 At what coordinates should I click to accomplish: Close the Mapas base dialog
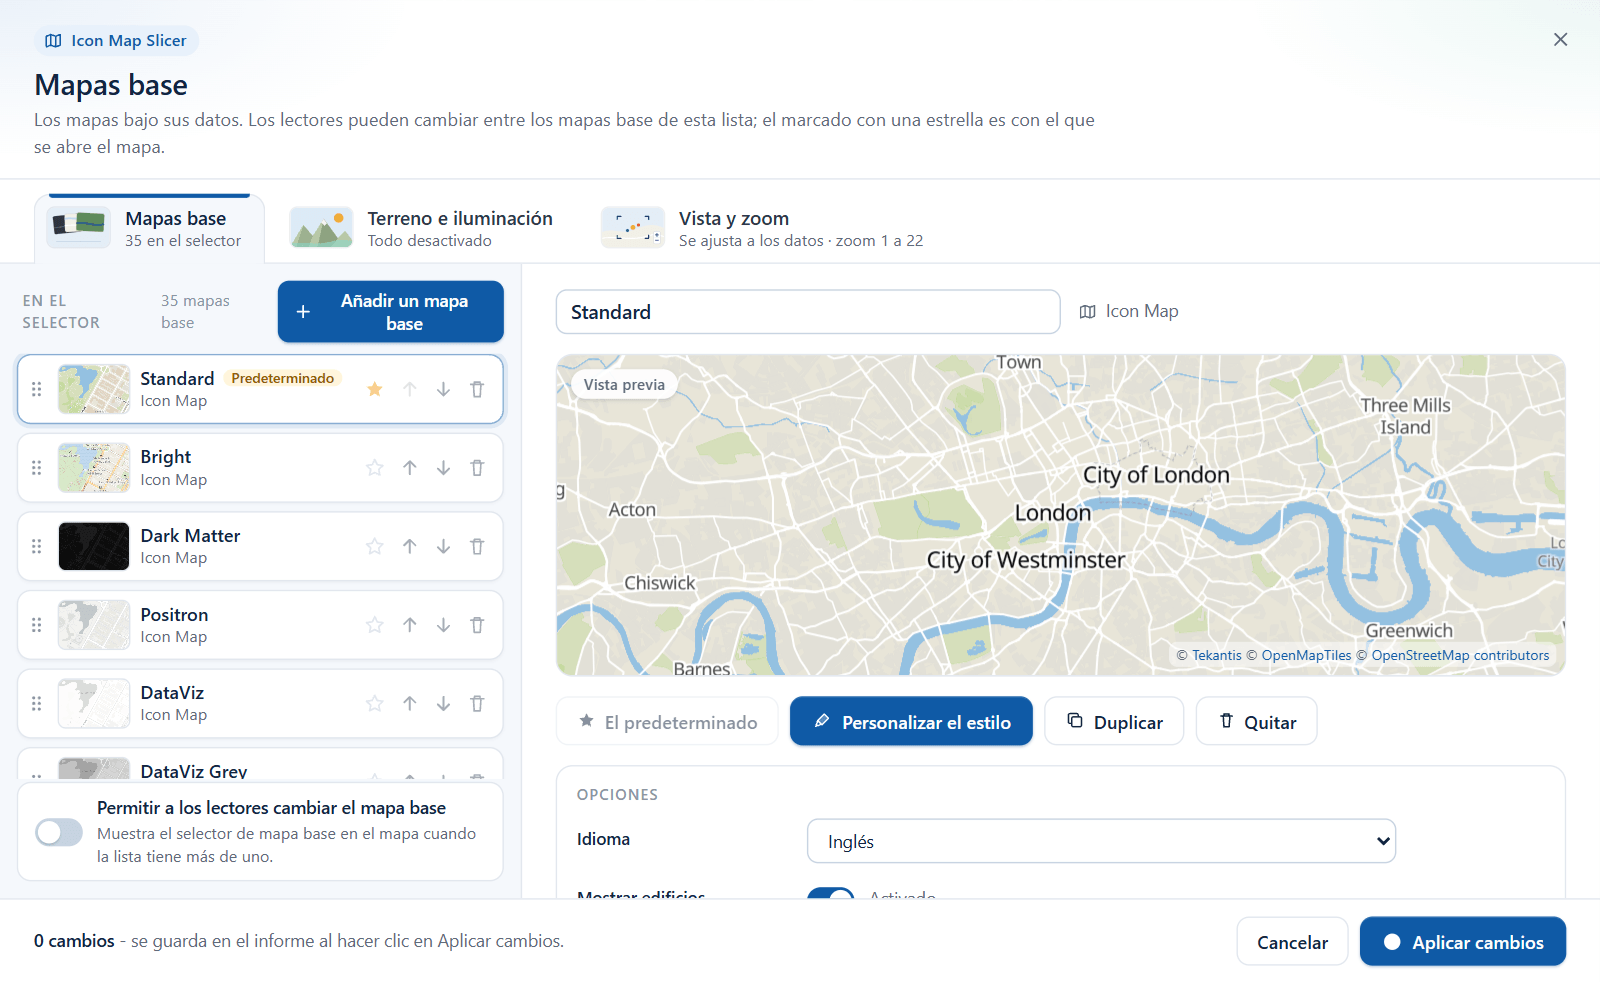click(1560, 40)
